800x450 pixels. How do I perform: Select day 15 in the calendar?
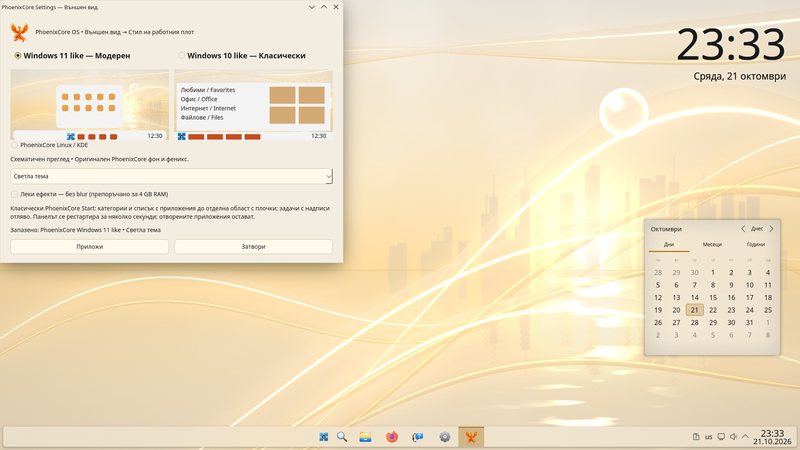[x=713, y=297]
